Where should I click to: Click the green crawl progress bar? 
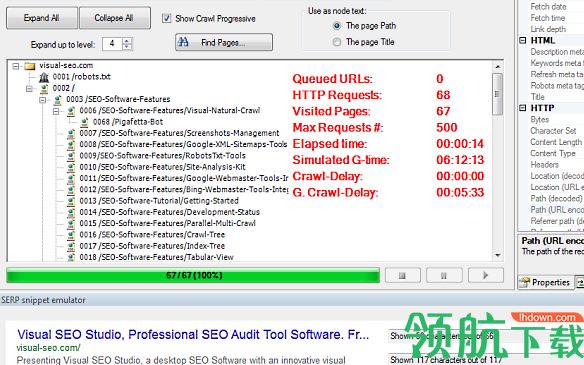click(193, 276)
